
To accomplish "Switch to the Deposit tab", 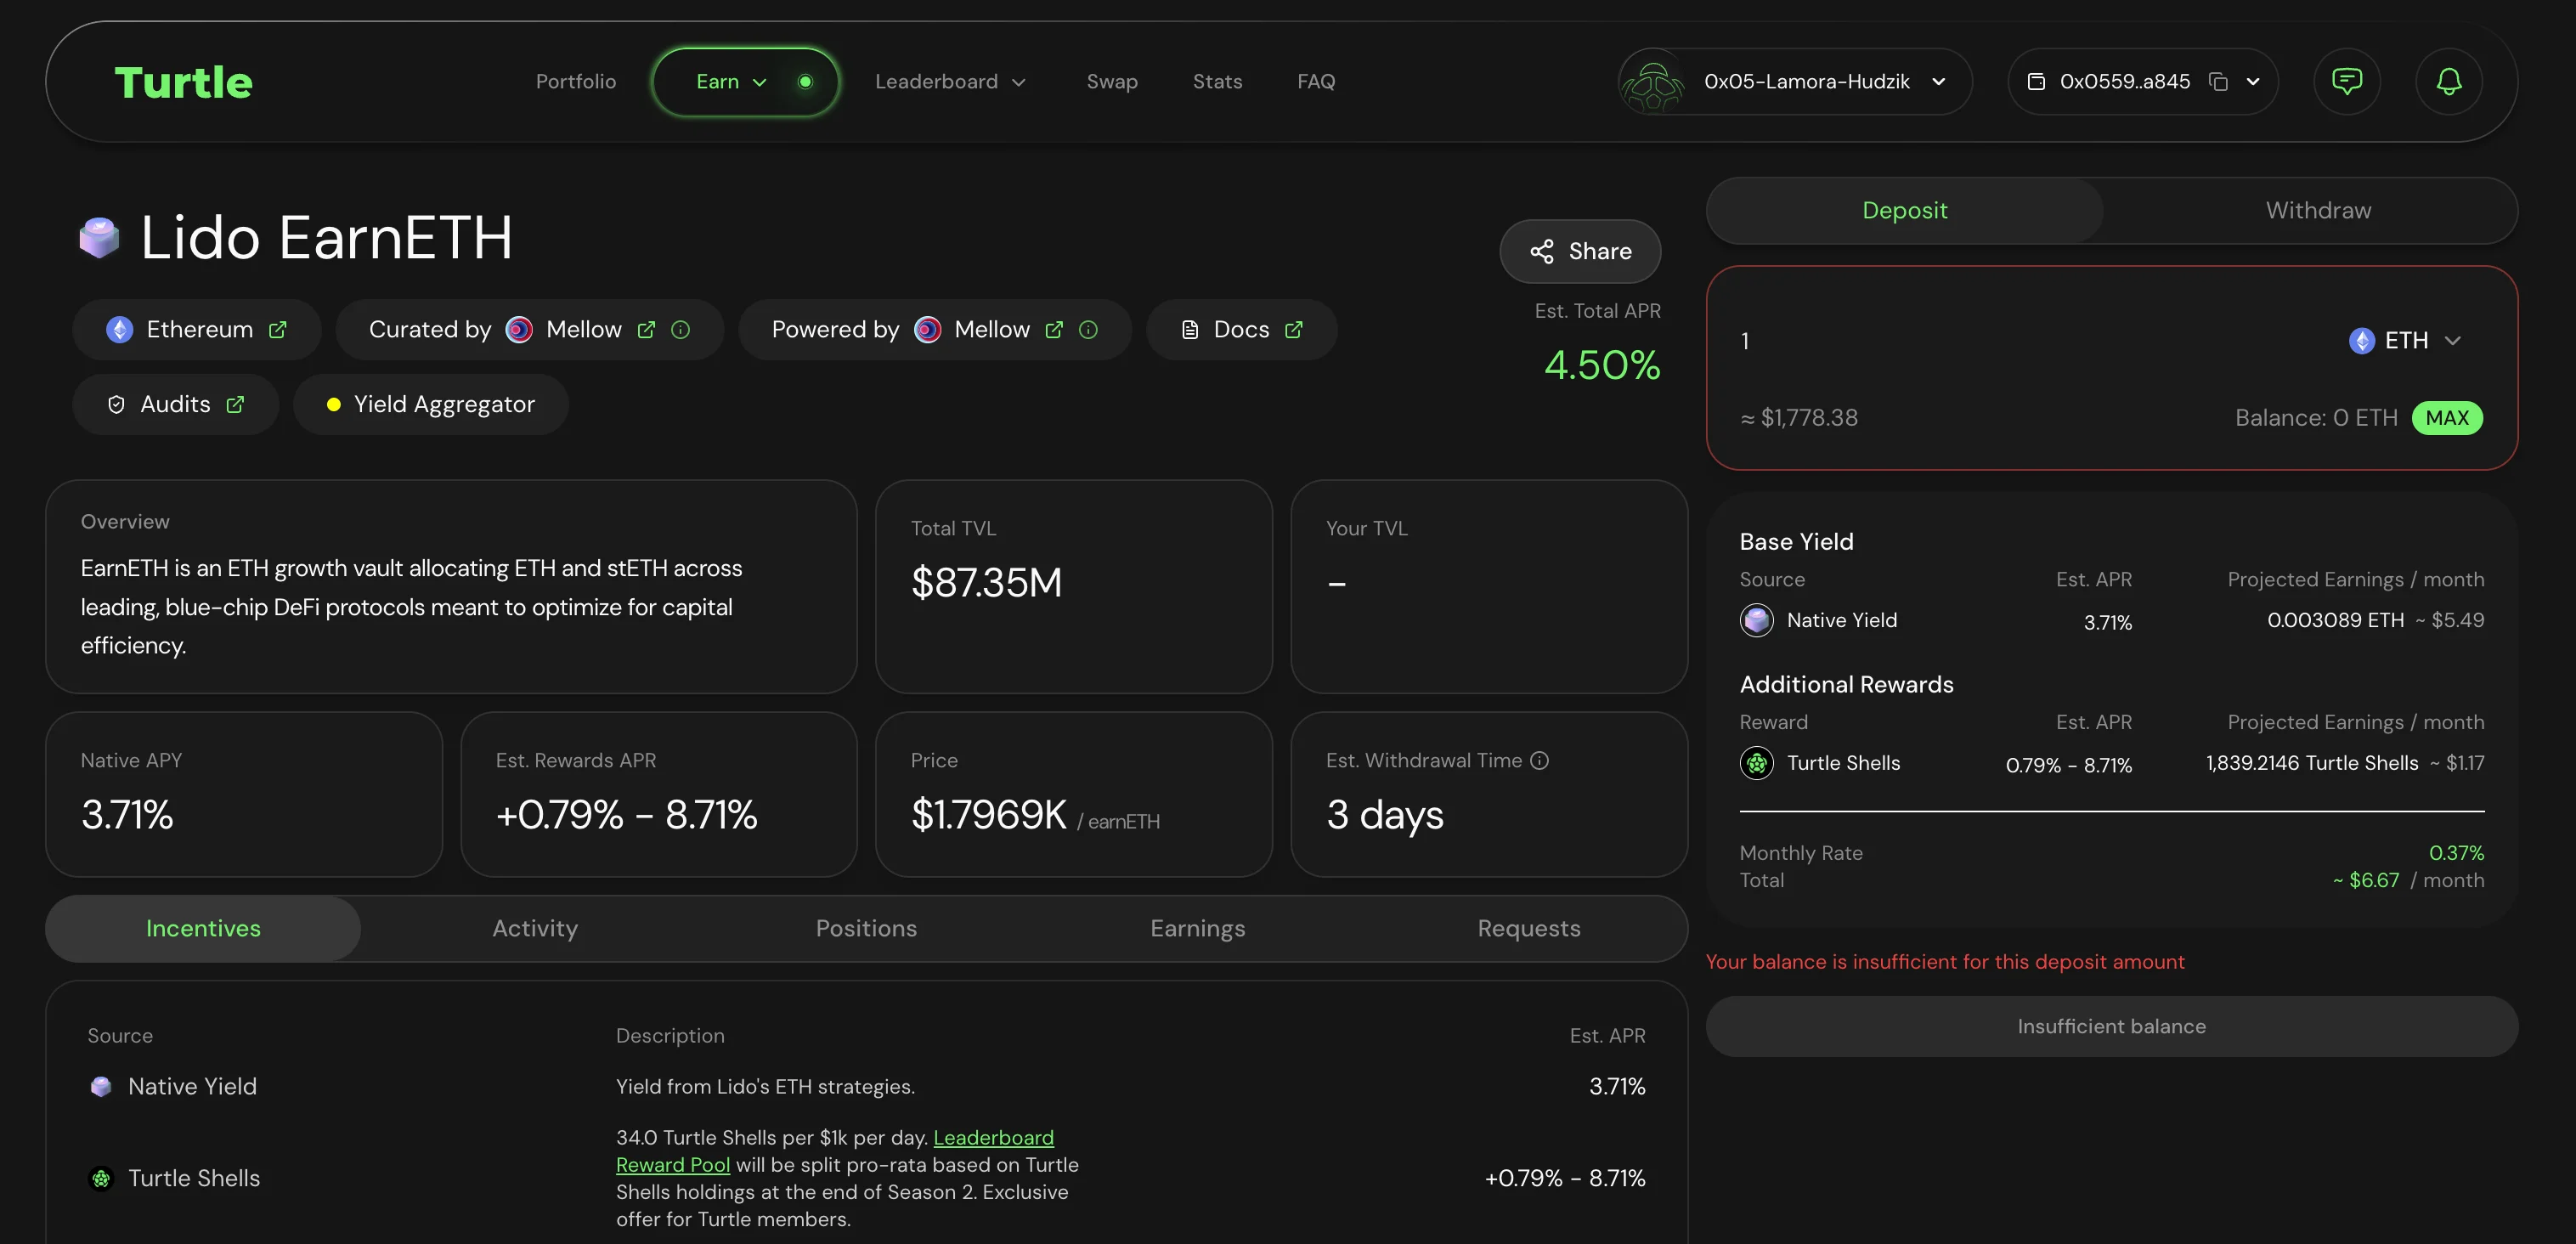I will tap(1904, 211).
